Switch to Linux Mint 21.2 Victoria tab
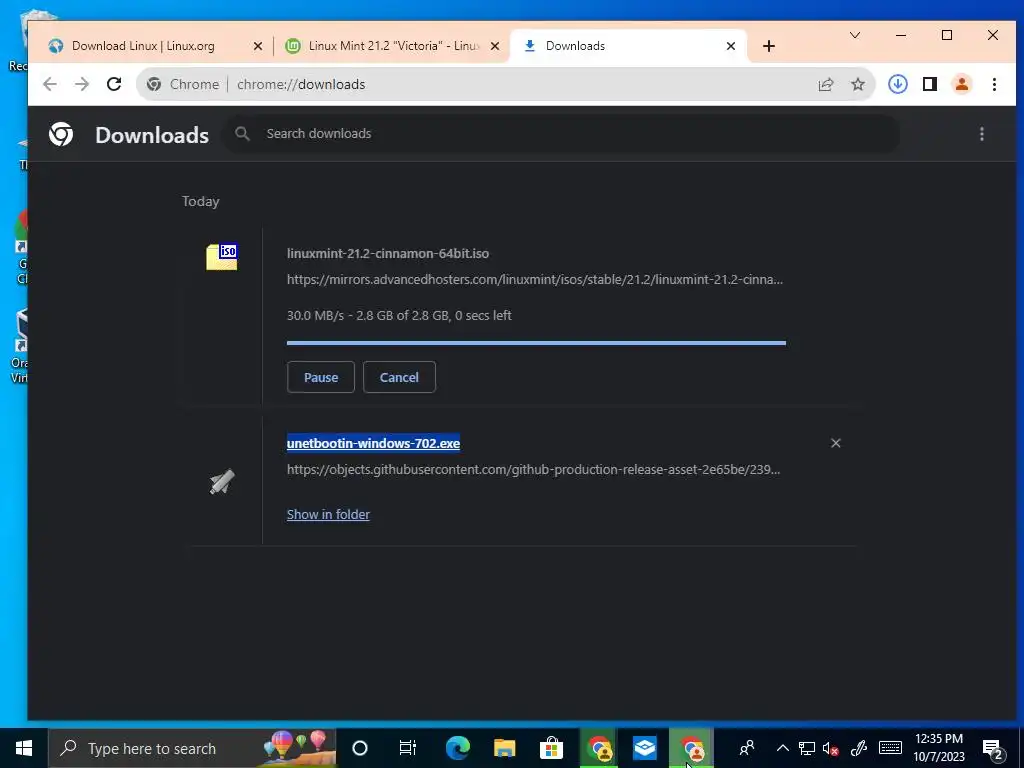This screenshot has height=768, width=1024. [394, 46]
